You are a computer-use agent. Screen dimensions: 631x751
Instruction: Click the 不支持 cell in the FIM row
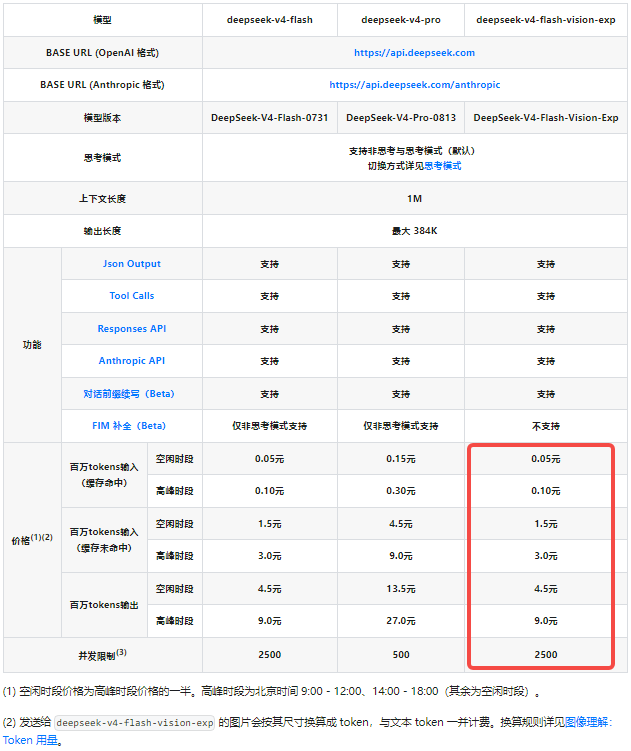[x=546, y=426]
